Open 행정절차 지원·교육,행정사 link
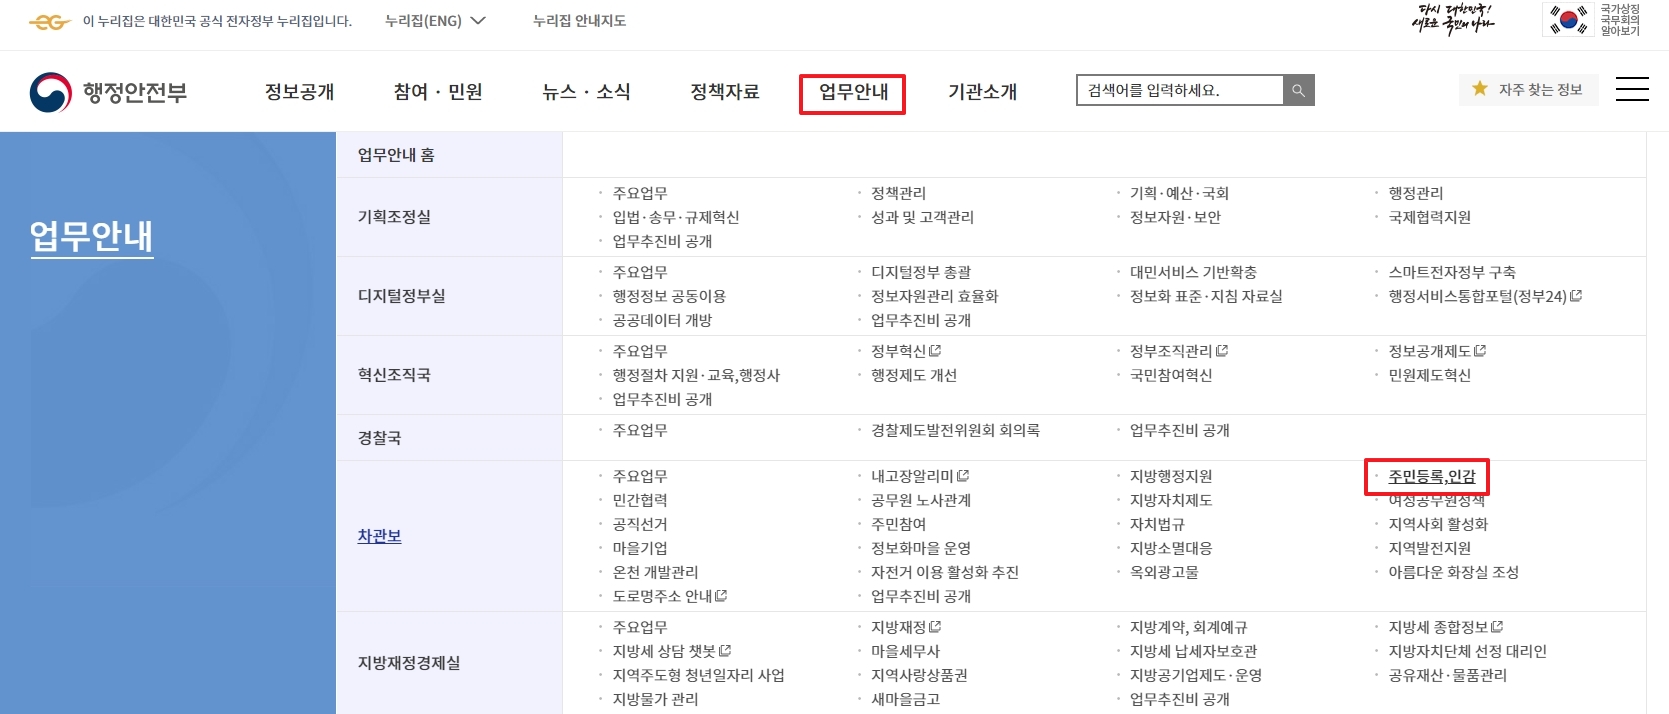 point(696,375)
